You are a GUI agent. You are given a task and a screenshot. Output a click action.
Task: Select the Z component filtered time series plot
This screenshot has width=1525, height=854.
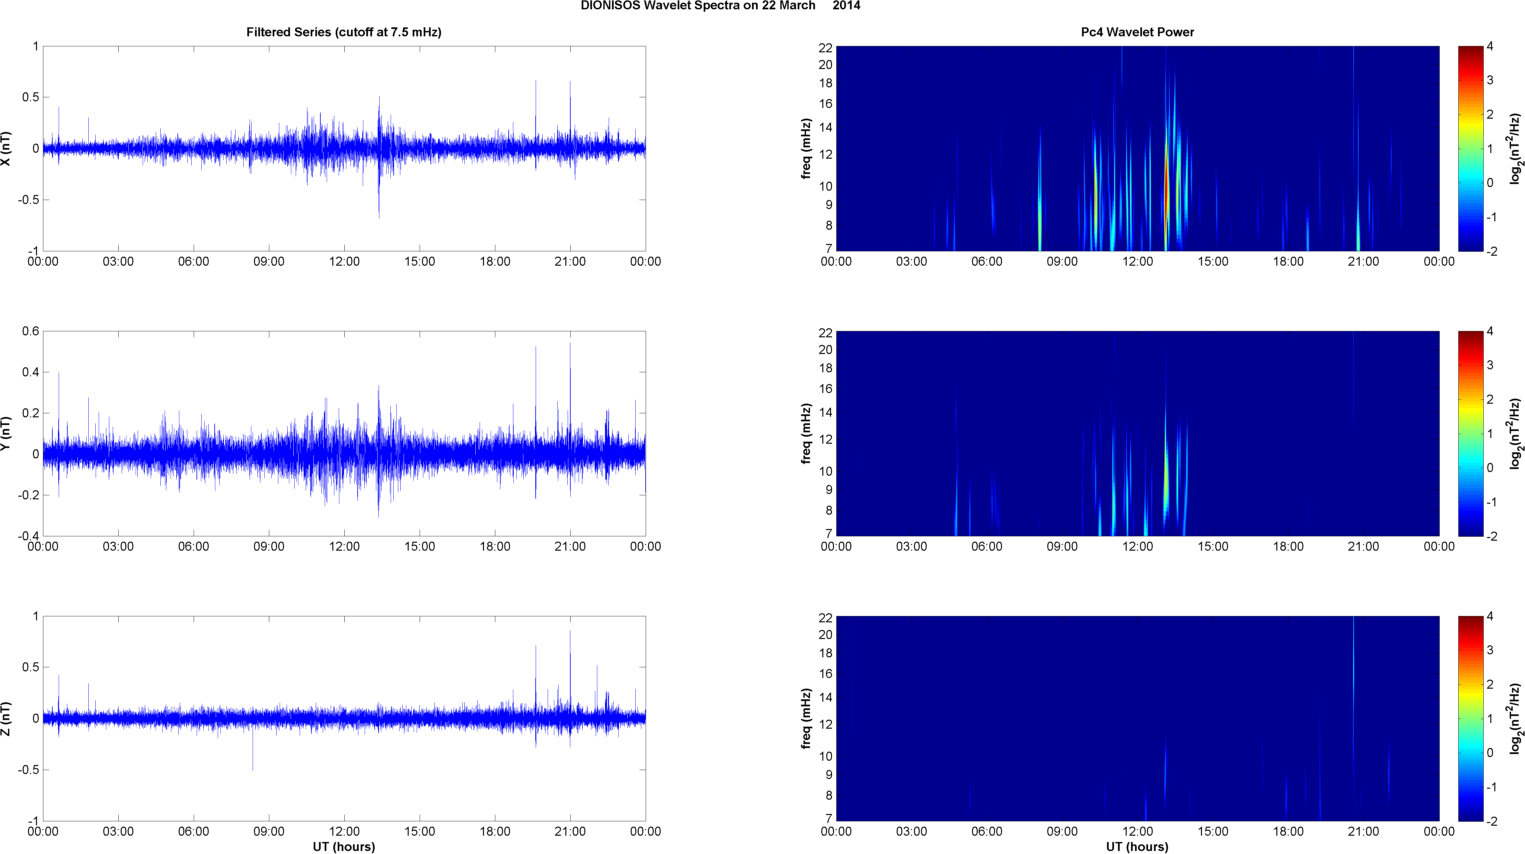[344, 718]
